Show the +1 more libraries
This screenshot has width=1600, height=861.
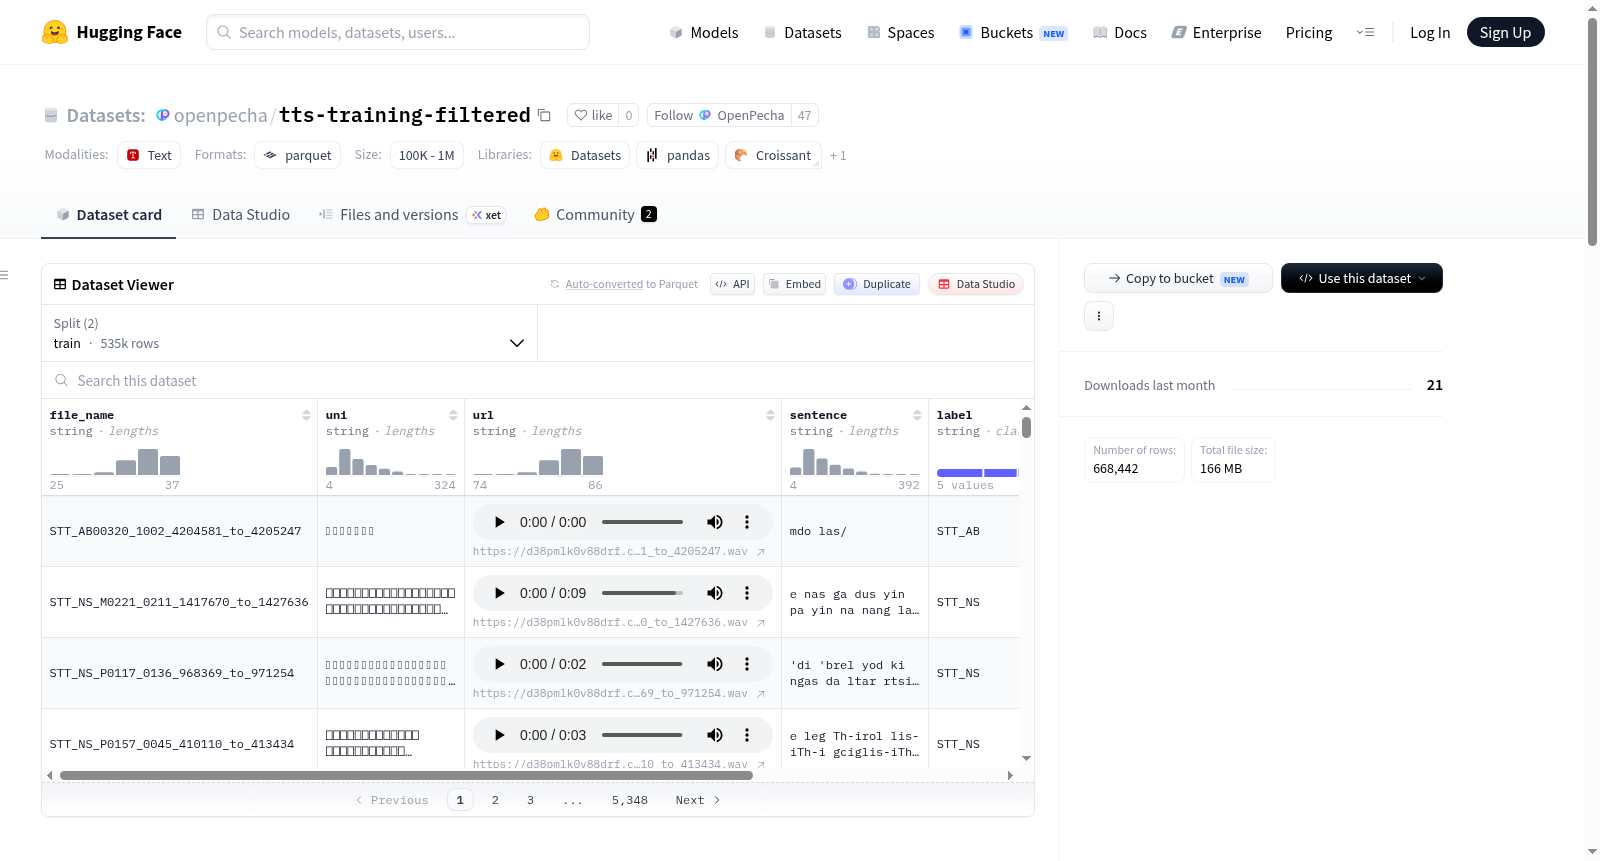(x=838, y=156)
